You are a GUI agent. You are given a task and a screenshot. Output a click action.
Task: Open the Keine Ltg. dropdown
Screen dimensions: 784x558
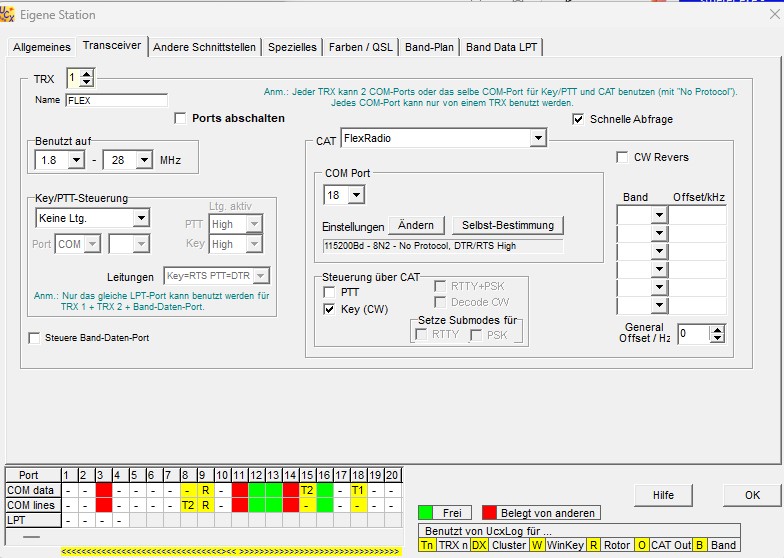coord(141,218)
